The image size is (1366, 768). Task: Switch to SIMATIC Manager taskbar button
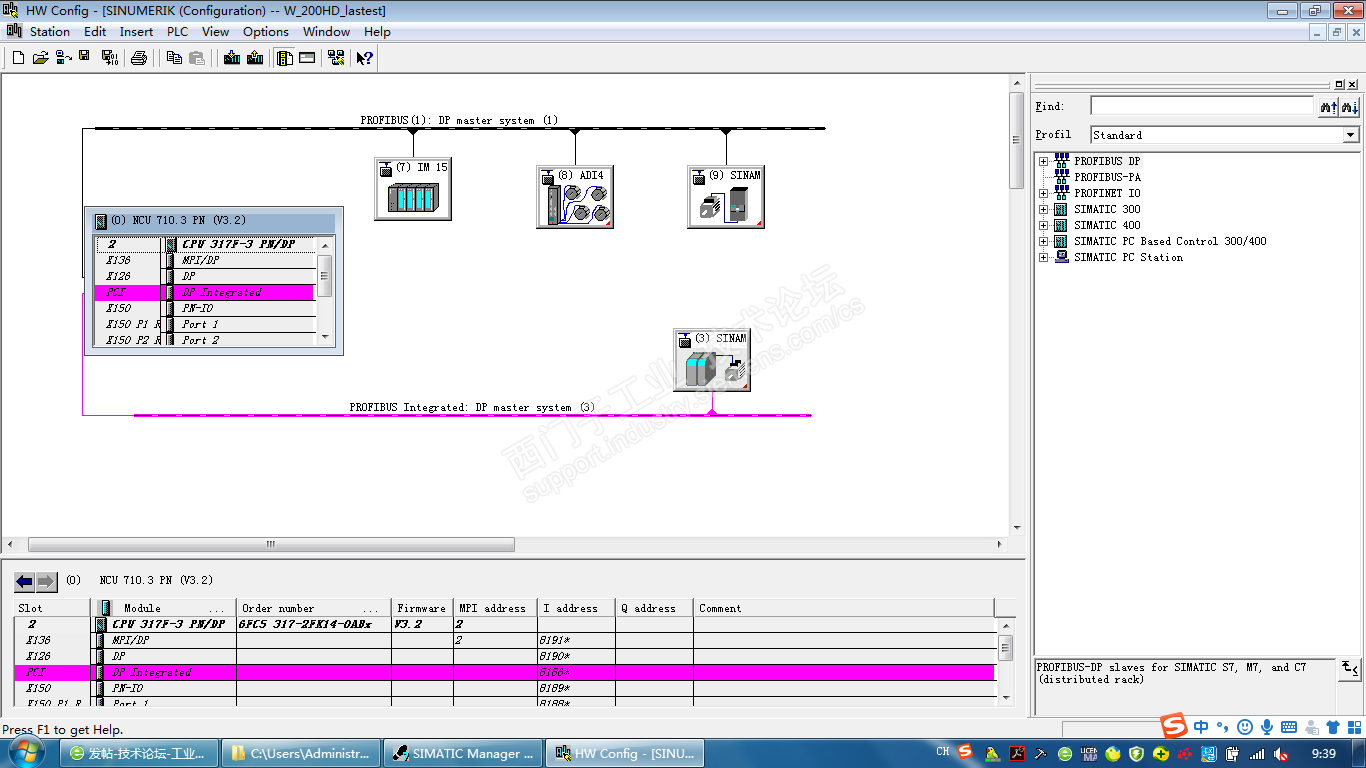coord(462,753)
